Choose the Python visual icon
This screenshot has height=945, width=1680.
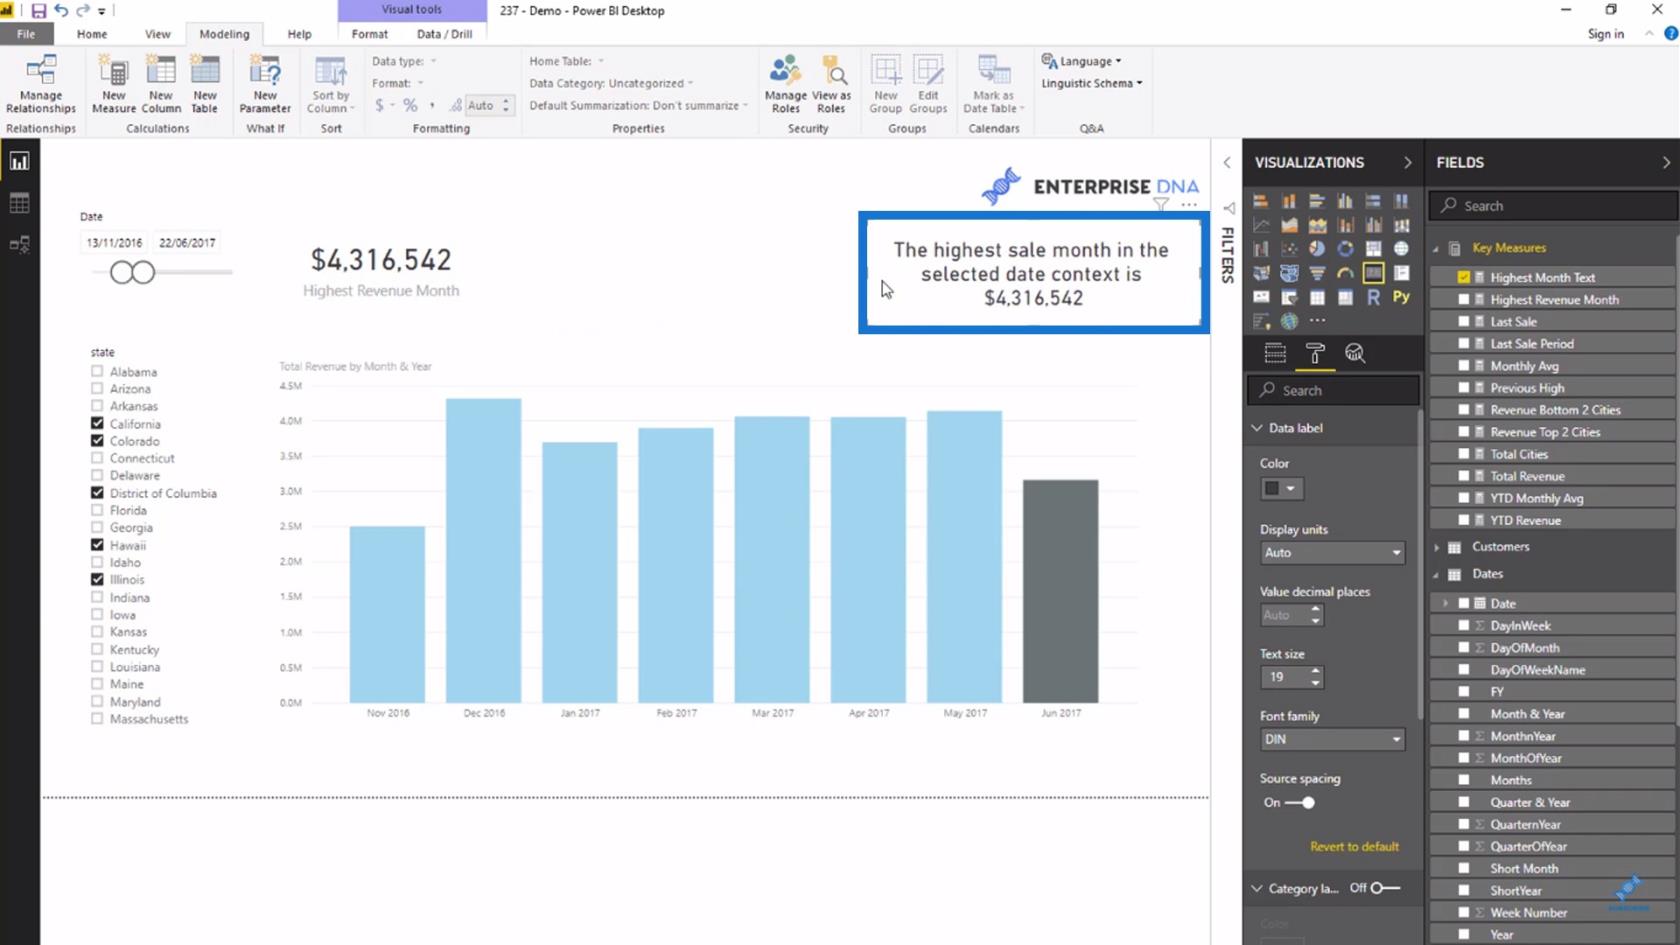click(x=1401, y=297)
